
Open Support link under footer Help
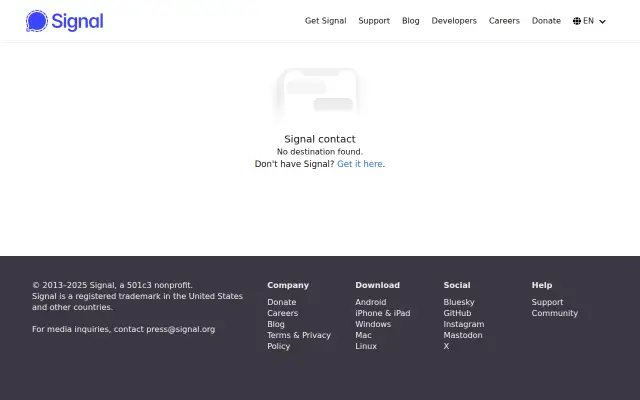coord(547,302)
